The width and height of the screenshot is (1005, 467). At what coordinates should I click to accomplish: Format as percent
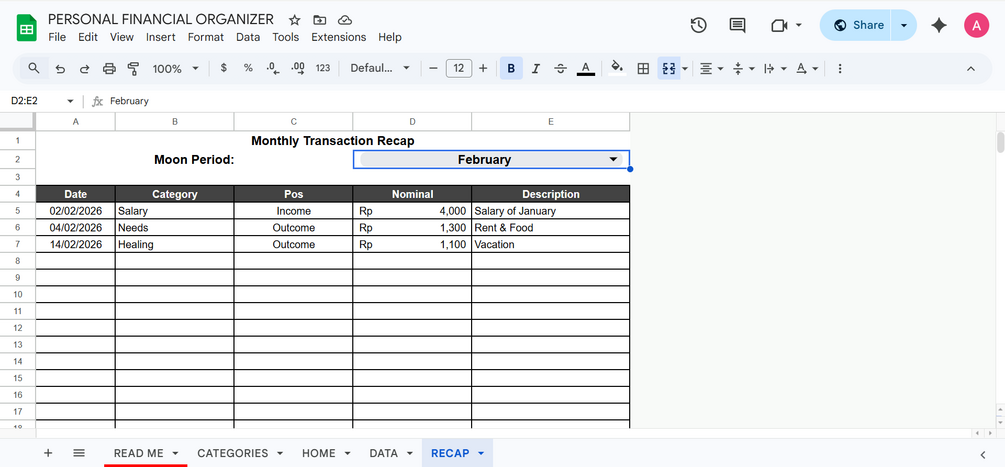coord(247,68)
